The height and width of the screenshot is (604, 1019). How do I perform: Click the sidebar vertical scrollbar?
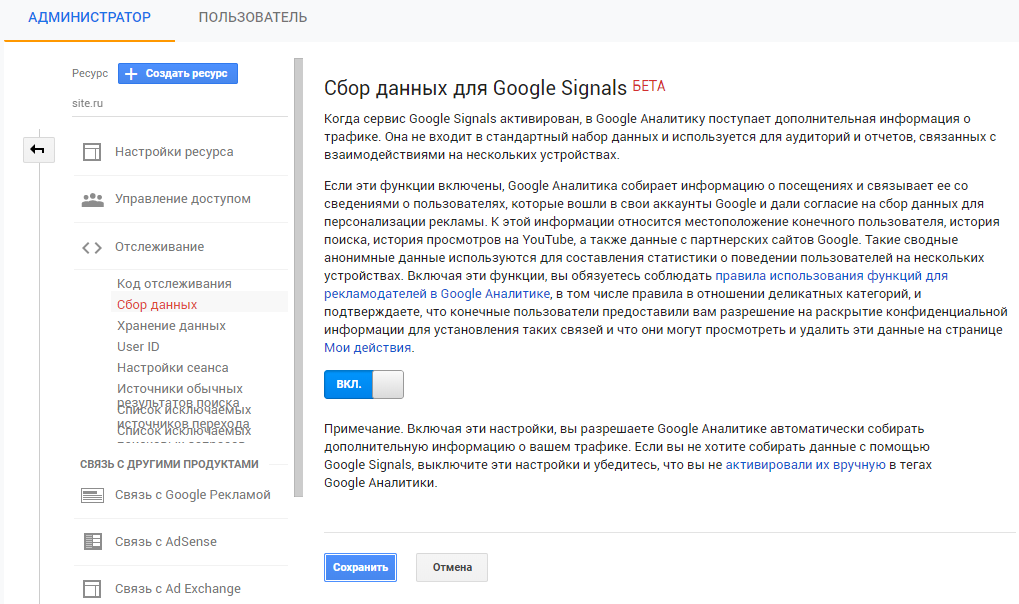pos(299,278)
